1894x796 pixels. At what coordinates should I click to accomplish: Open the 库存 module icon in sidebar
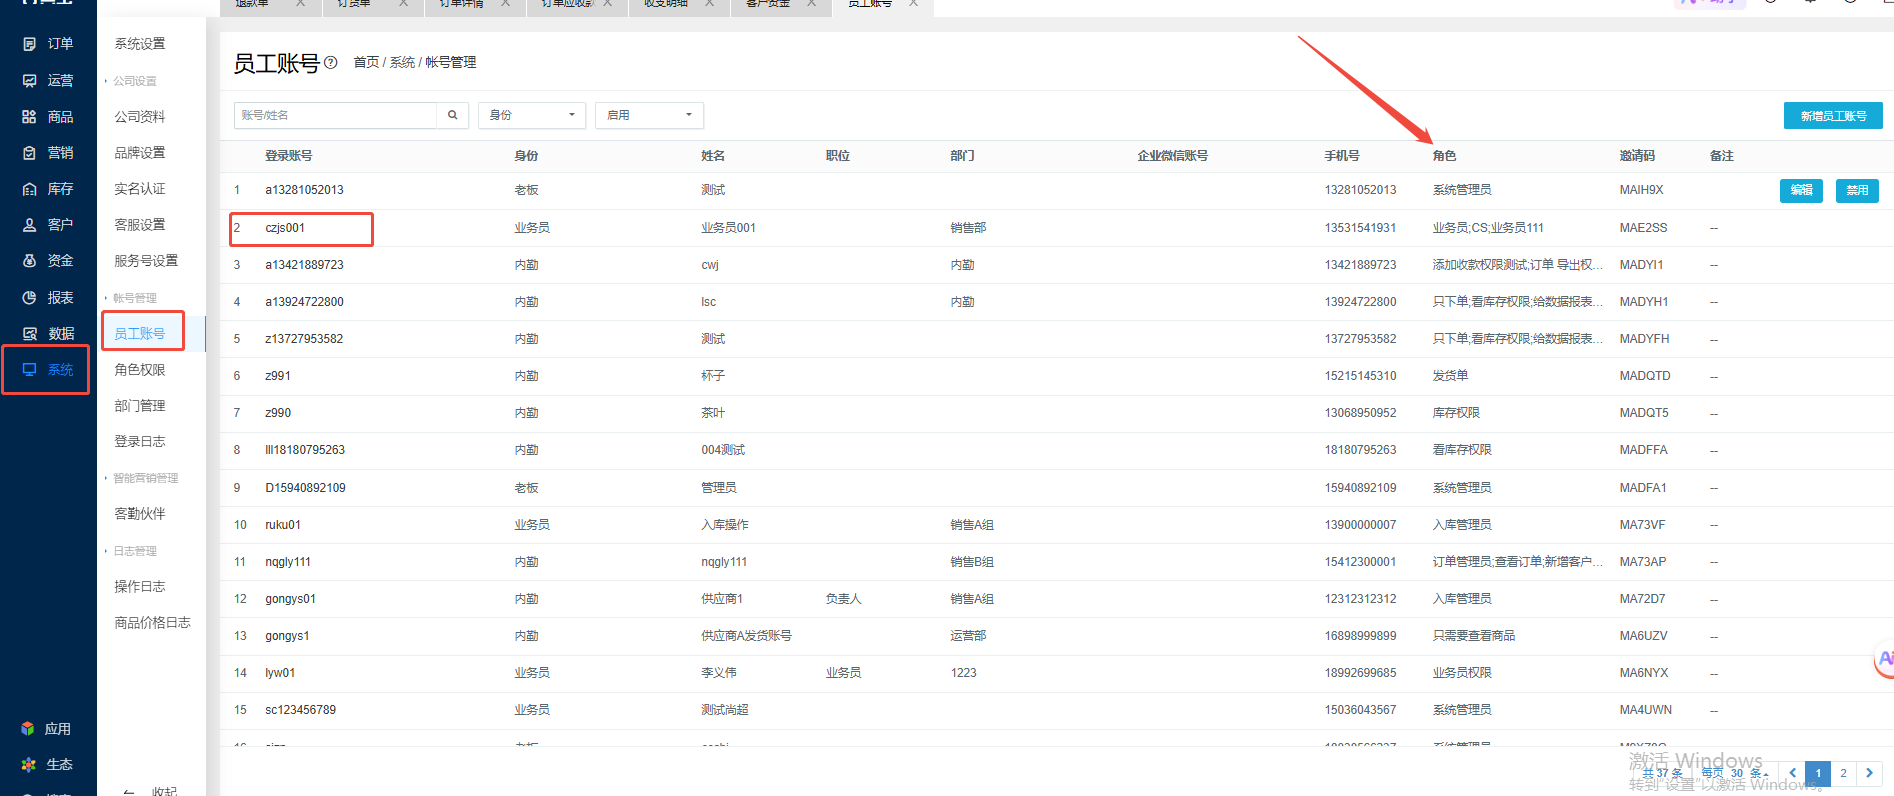tap(29, 189)
